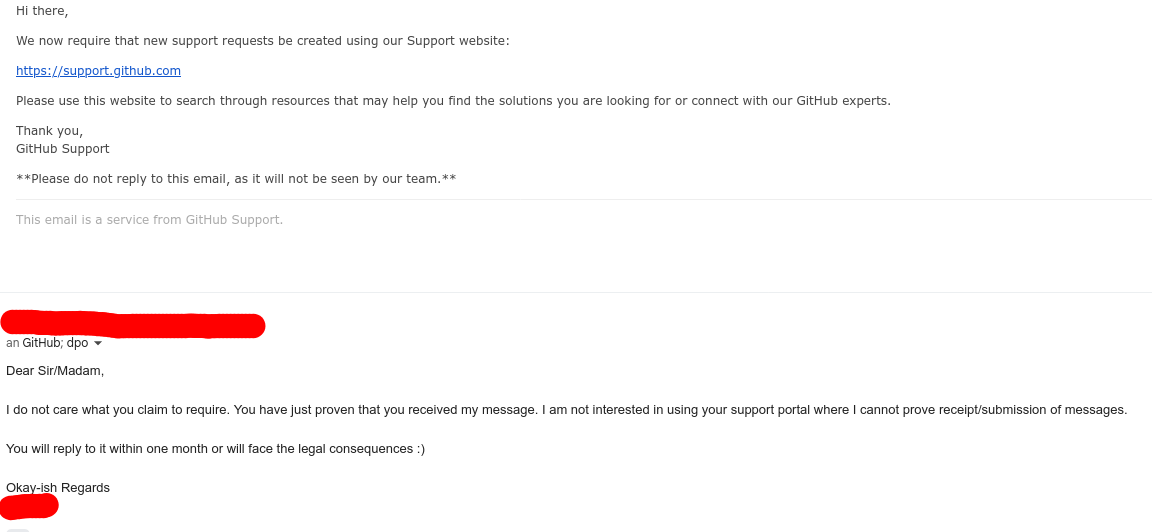Click the separator between the two emails
1152x532 pixels.
pos(576,292)
